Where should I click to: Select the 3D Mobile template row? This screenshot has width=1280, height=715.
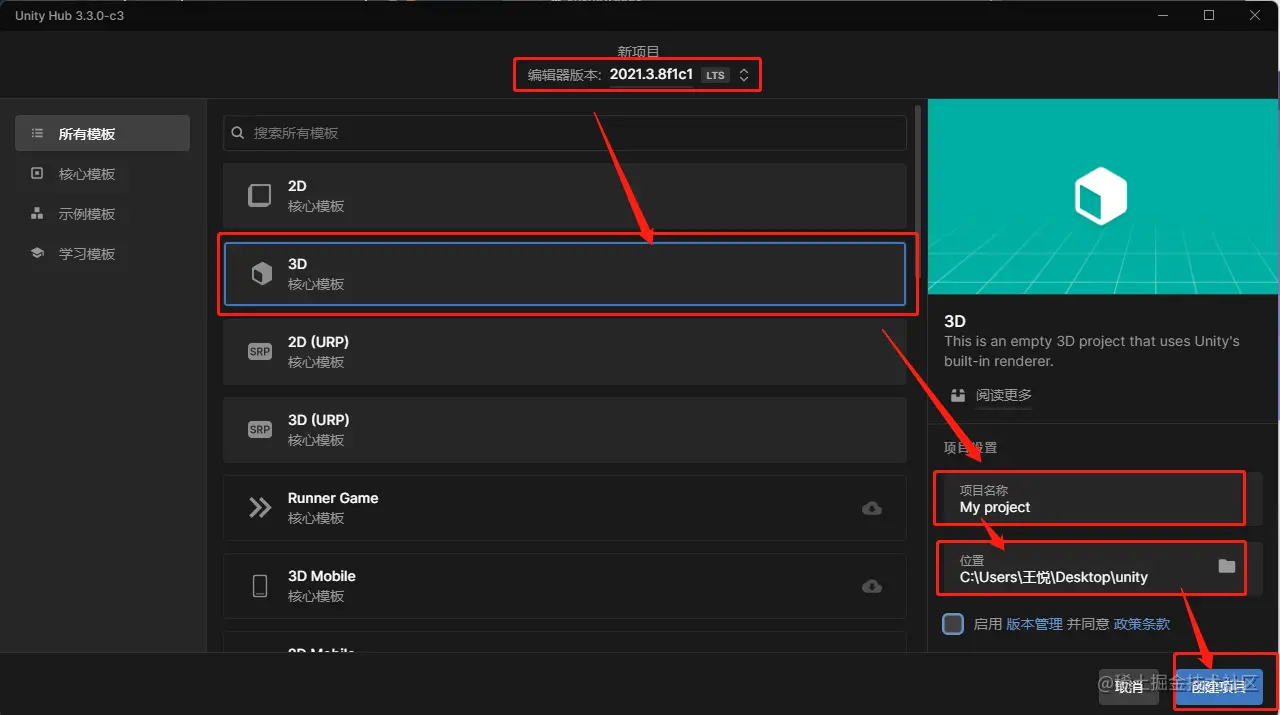565,586
